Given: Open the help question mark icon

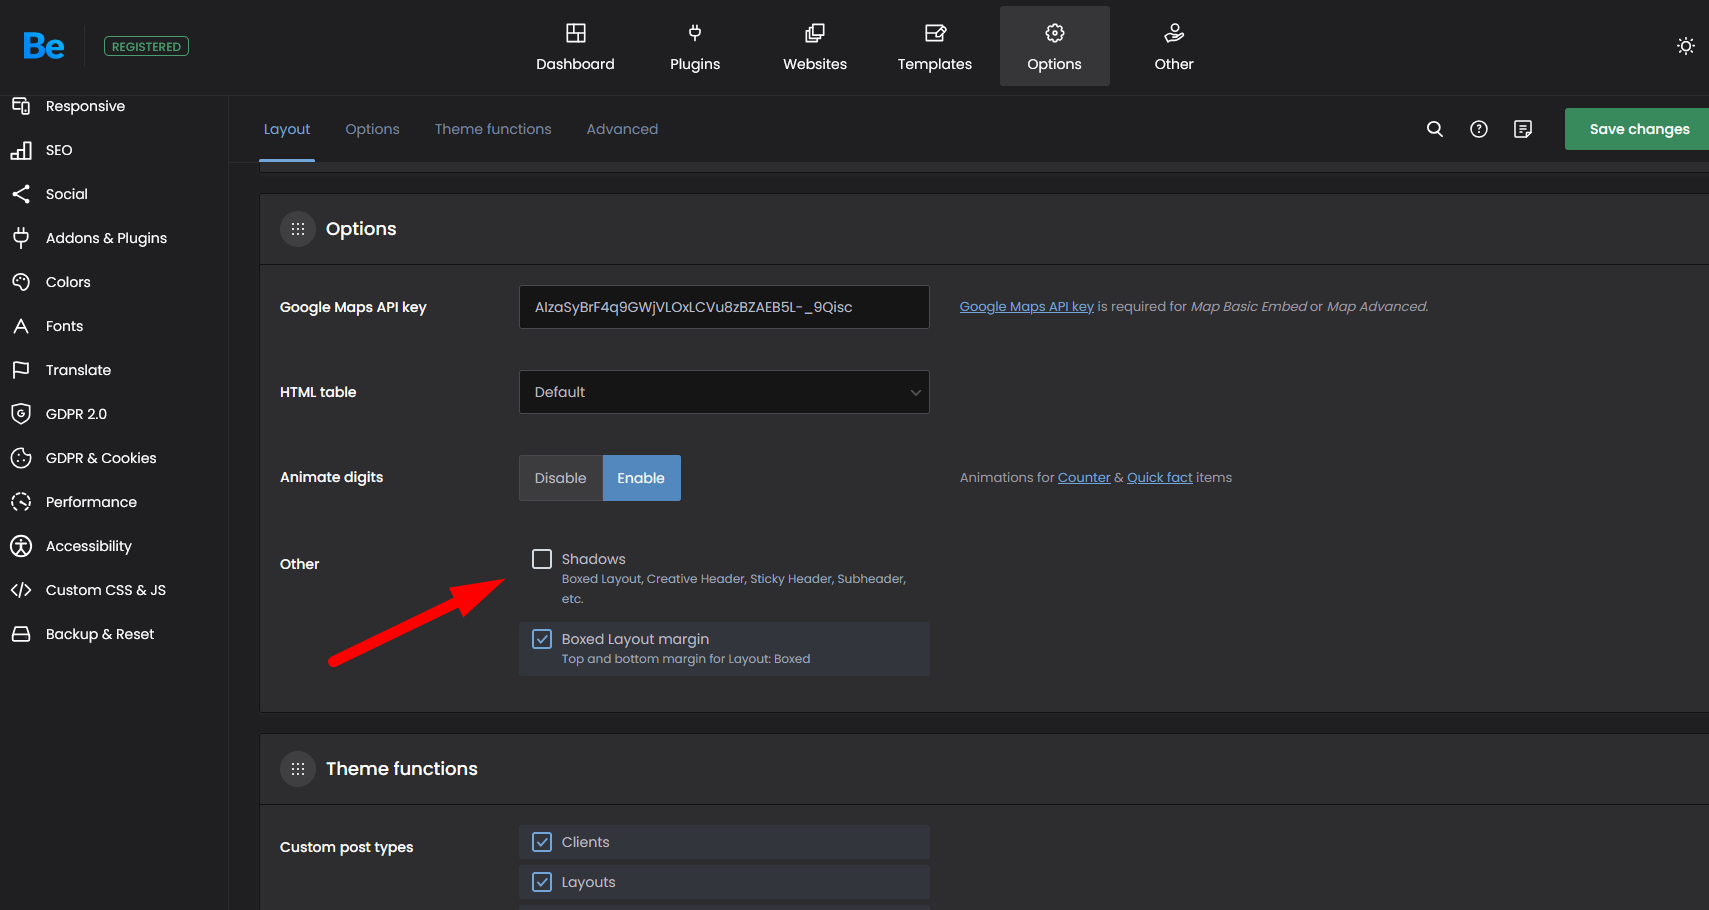Looking at the screenshot, I should 1478,129.
